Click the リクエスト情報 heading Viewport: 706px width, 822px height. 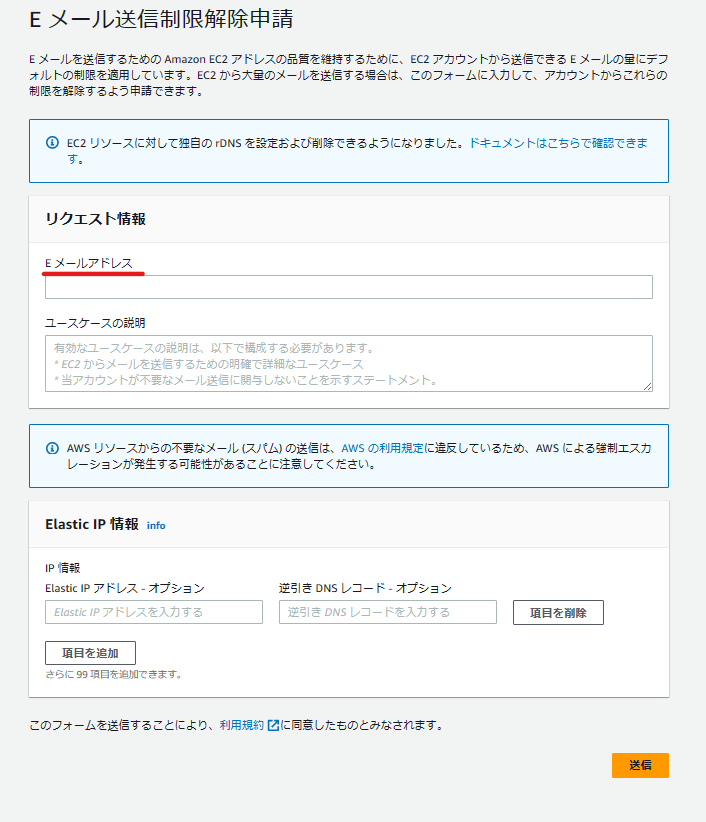[95, 219]
